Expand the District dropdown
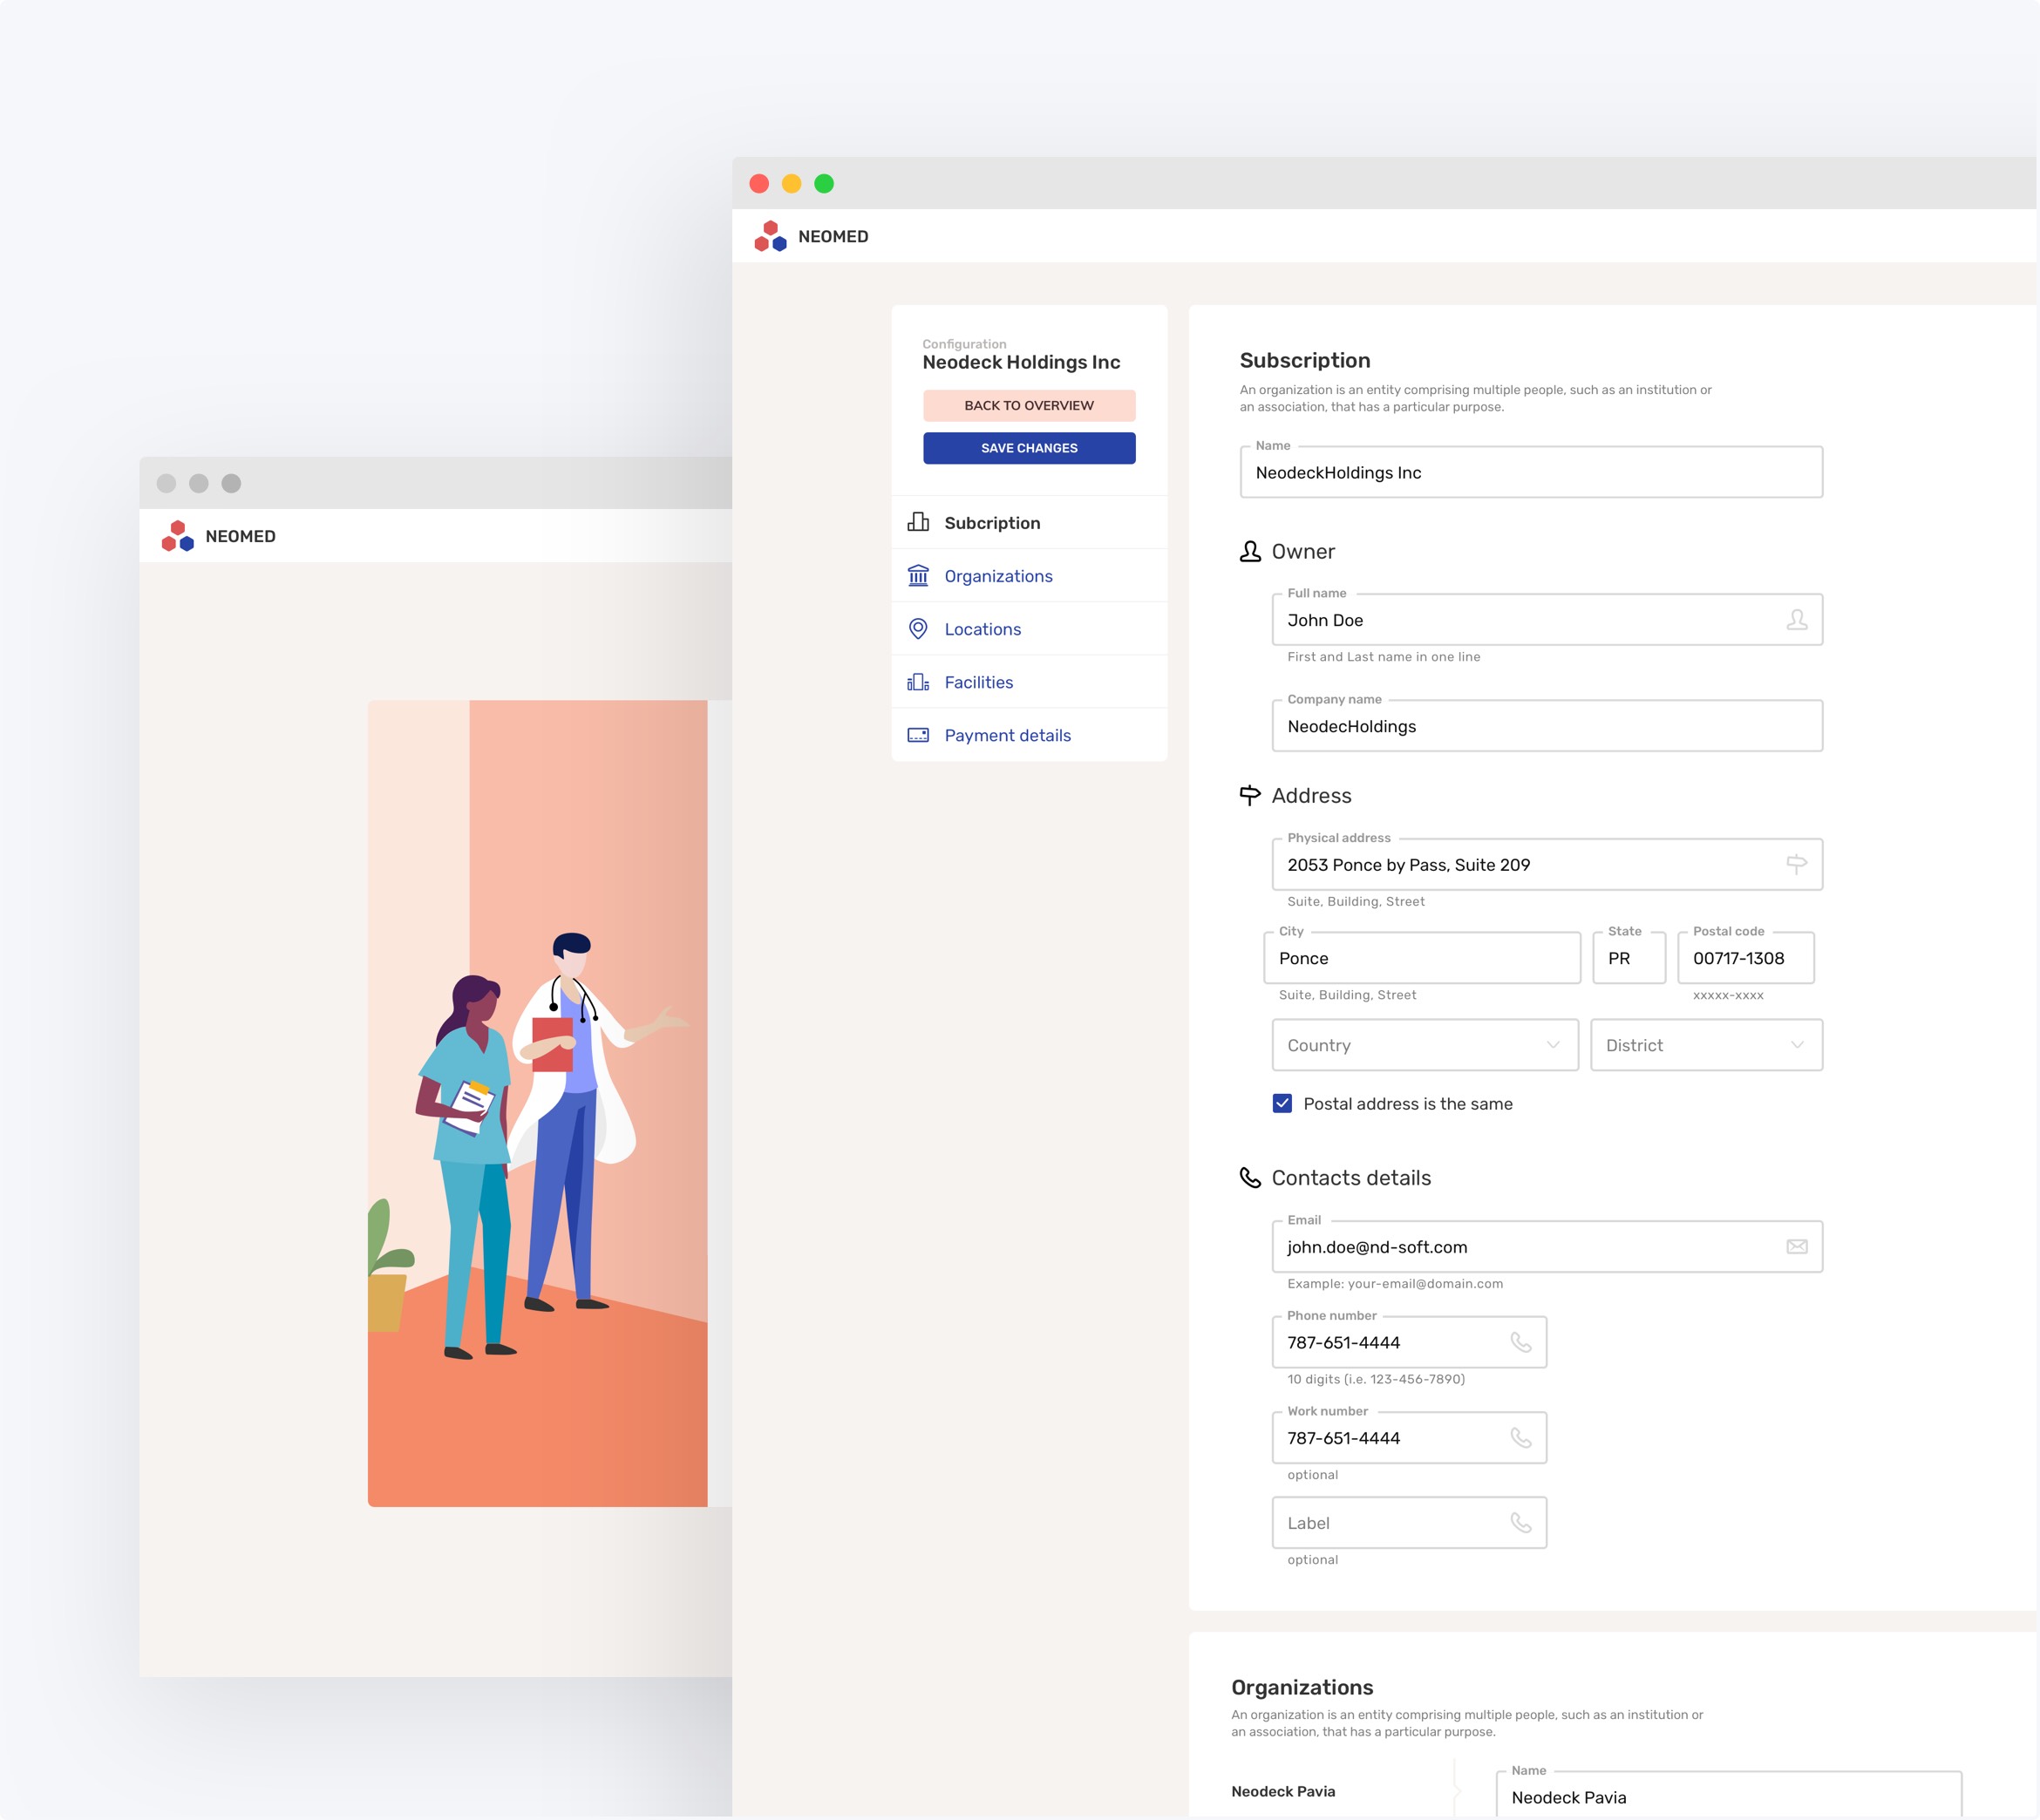The width and height of the screenshot is (2040, 1820). tap(1706, 1044)
